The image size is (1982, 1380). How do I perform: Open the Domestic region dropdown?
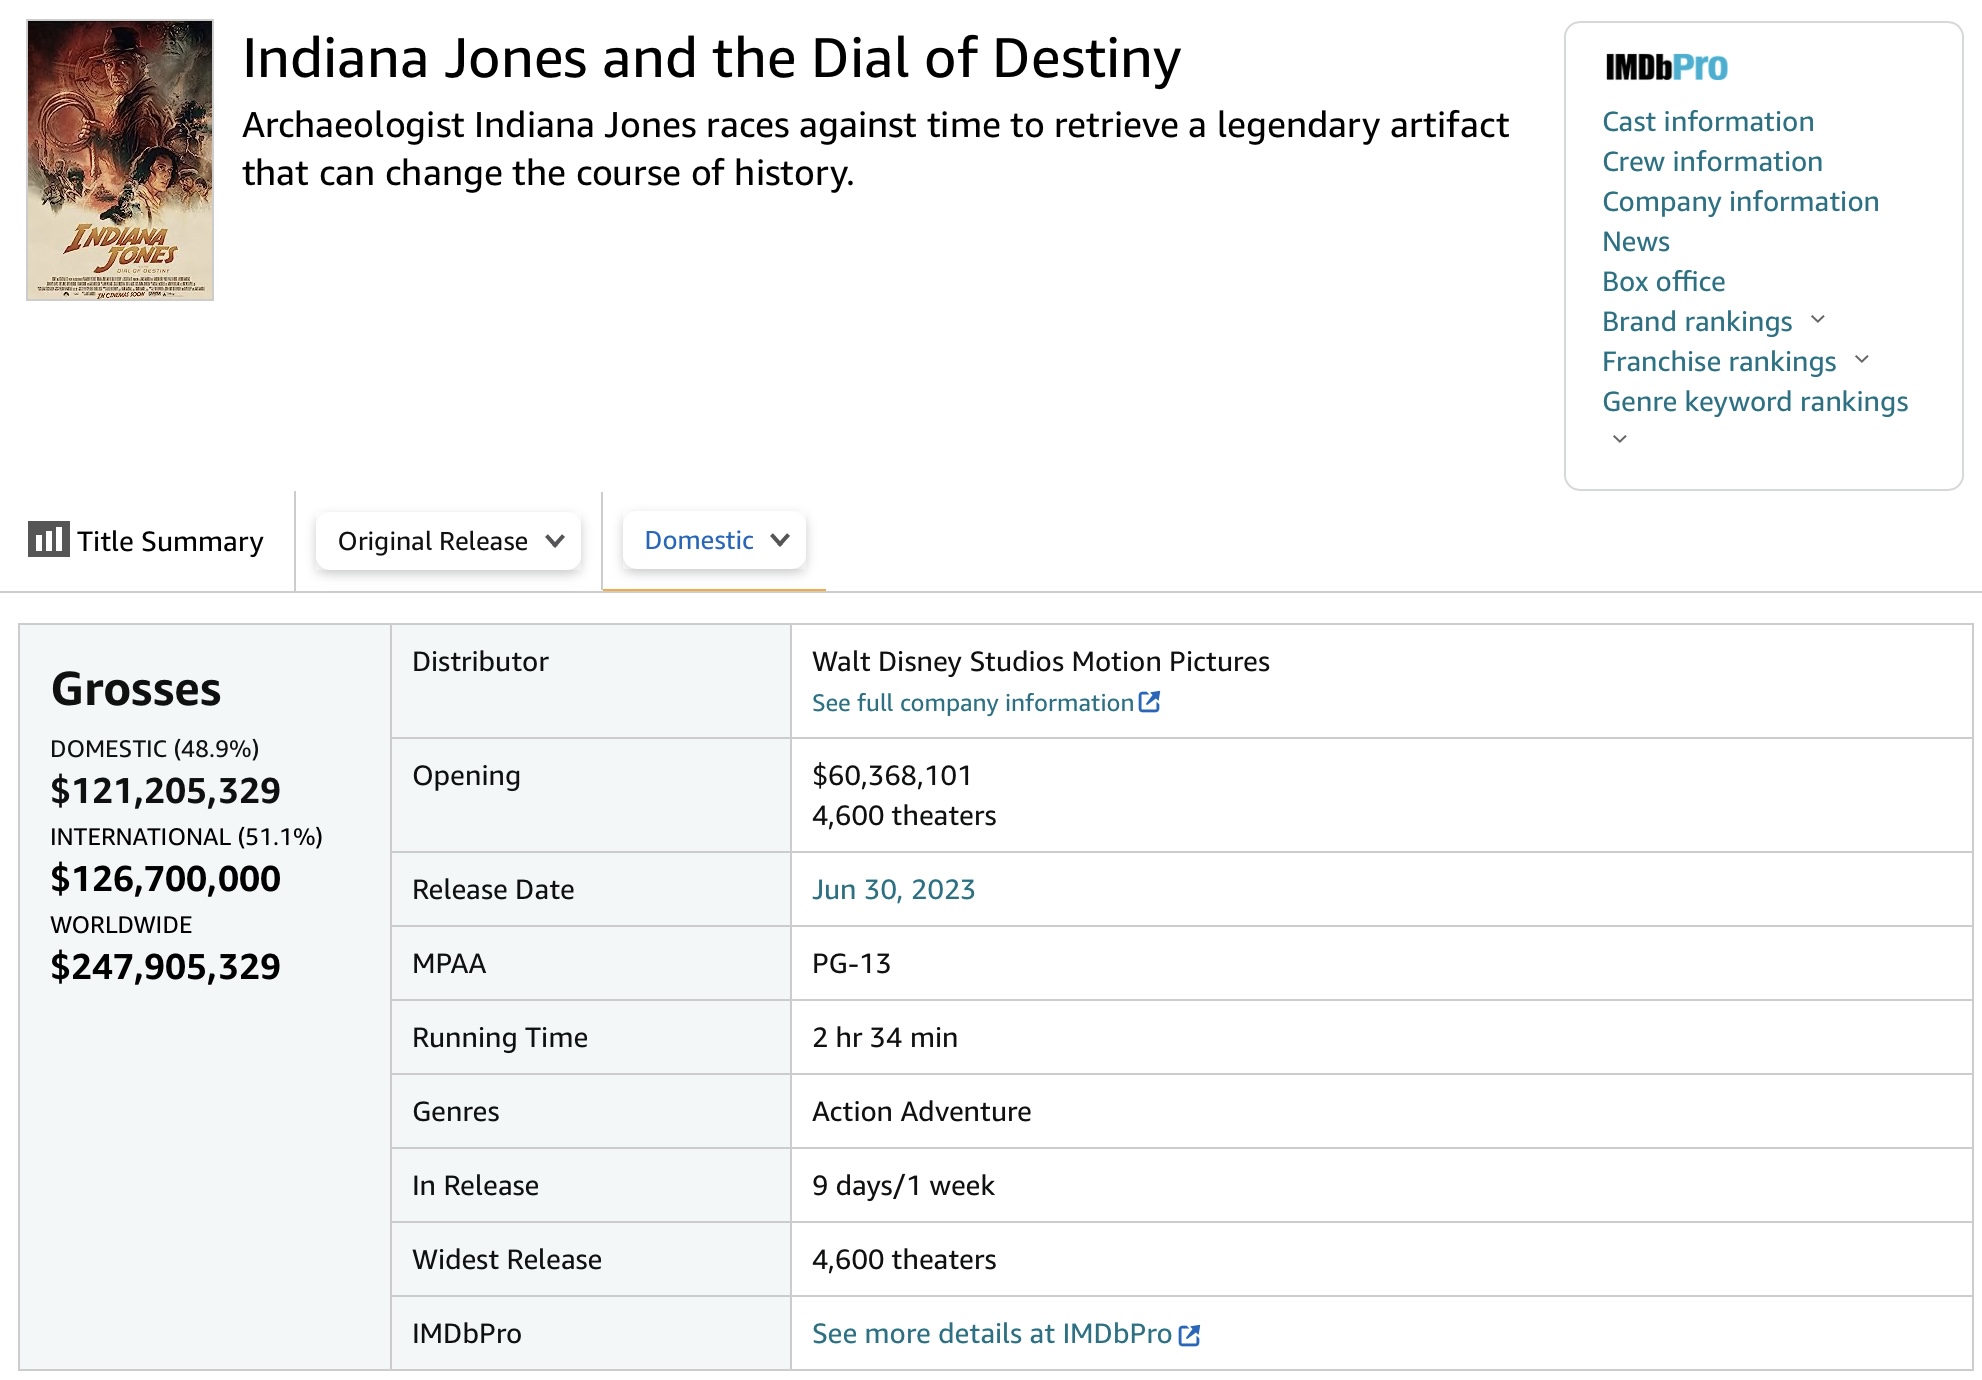[x=714, y=541]
